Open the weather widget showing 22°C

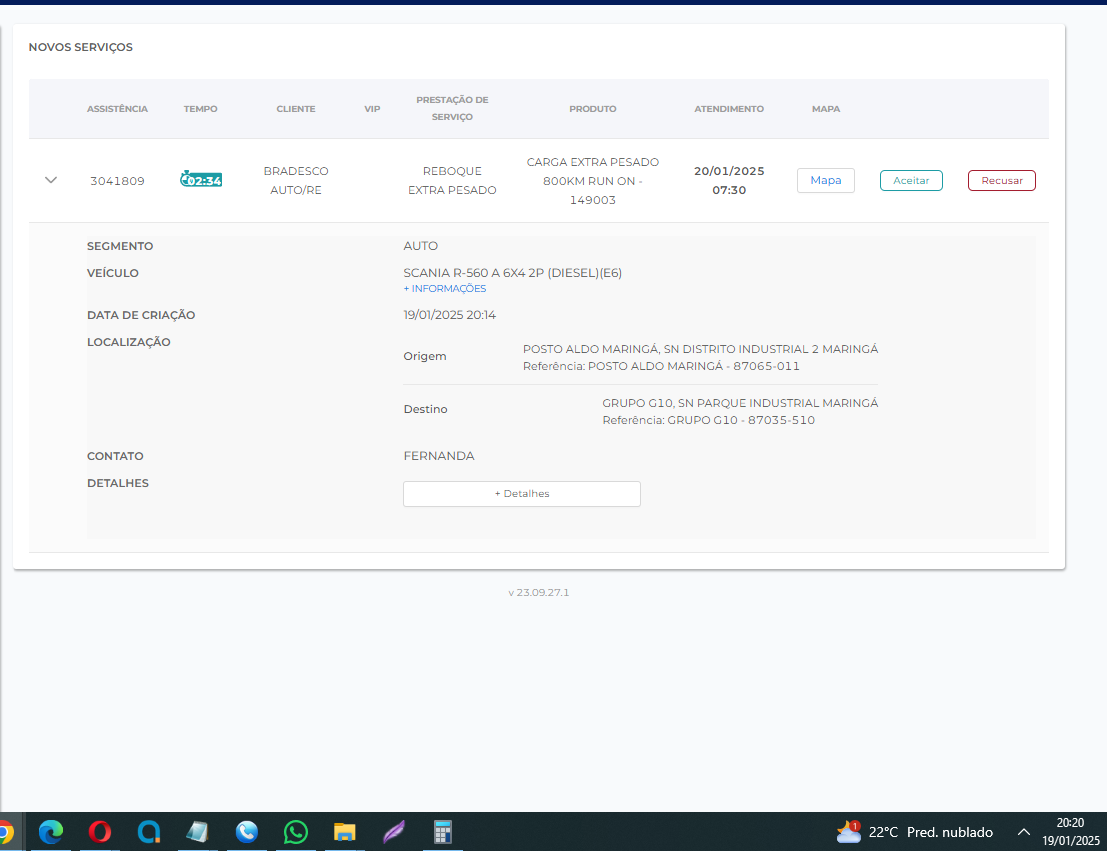coord(915,831)
